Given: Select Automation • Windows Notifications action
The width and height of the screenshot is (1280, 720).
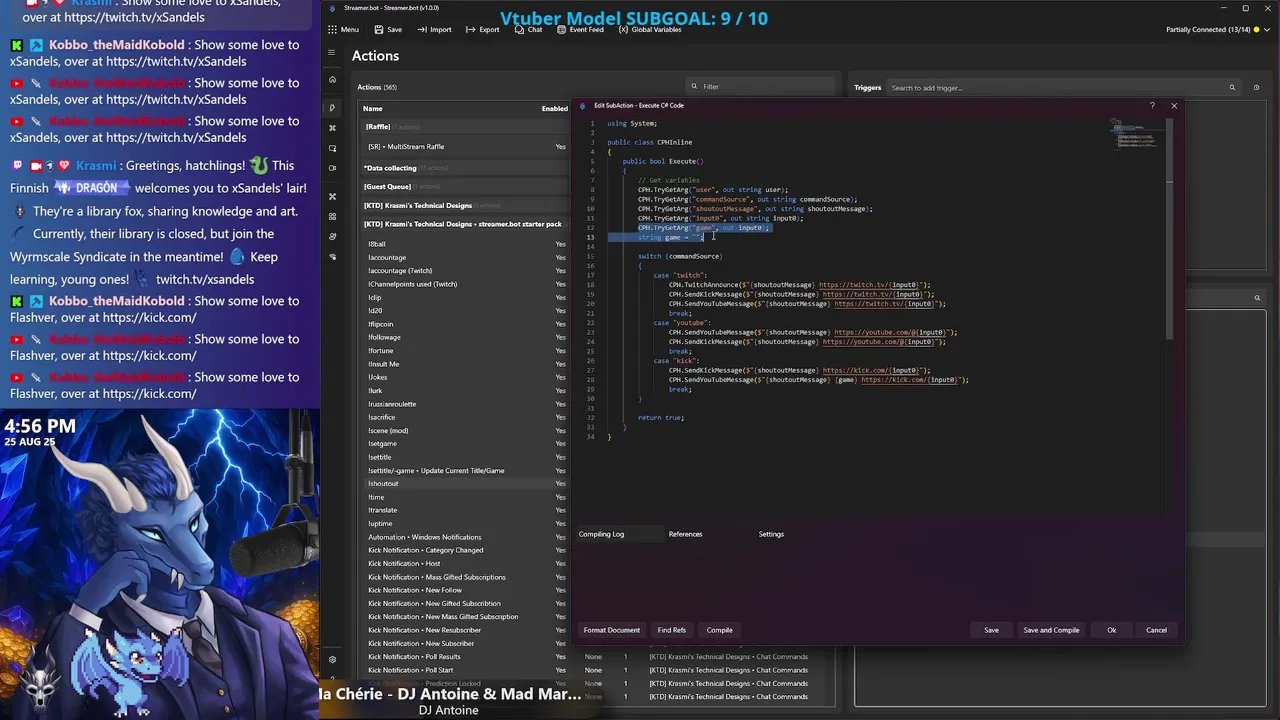Looking at the screenshot, I should tap(465, 537).
